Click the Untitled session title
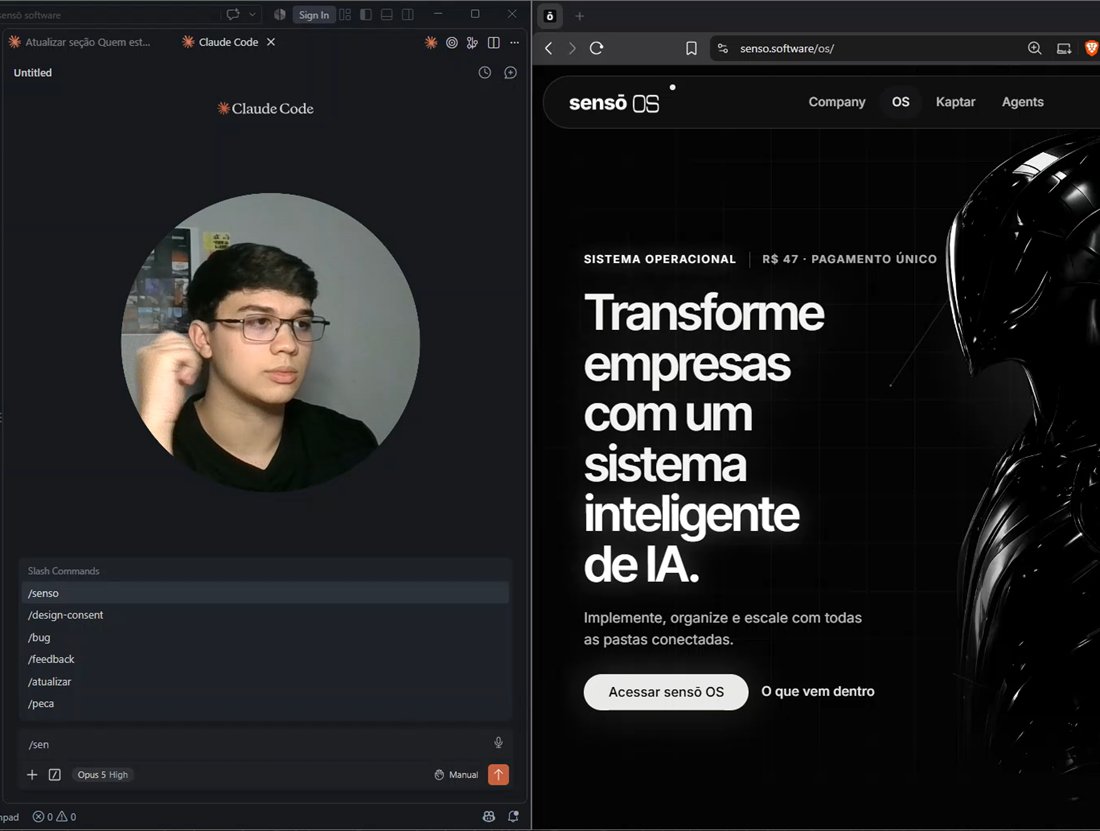This screenshot has width=1100, height=831. (x=33, y=72)
